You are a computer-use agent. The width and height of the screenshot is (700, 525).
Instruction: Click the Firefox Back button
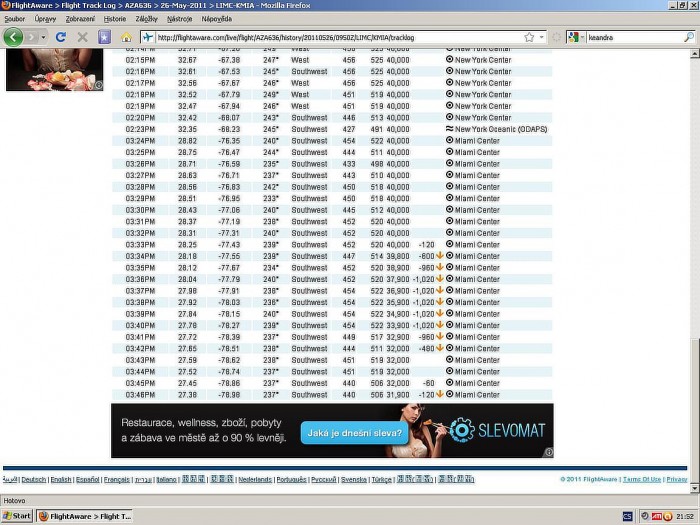[x=13, y=37]
